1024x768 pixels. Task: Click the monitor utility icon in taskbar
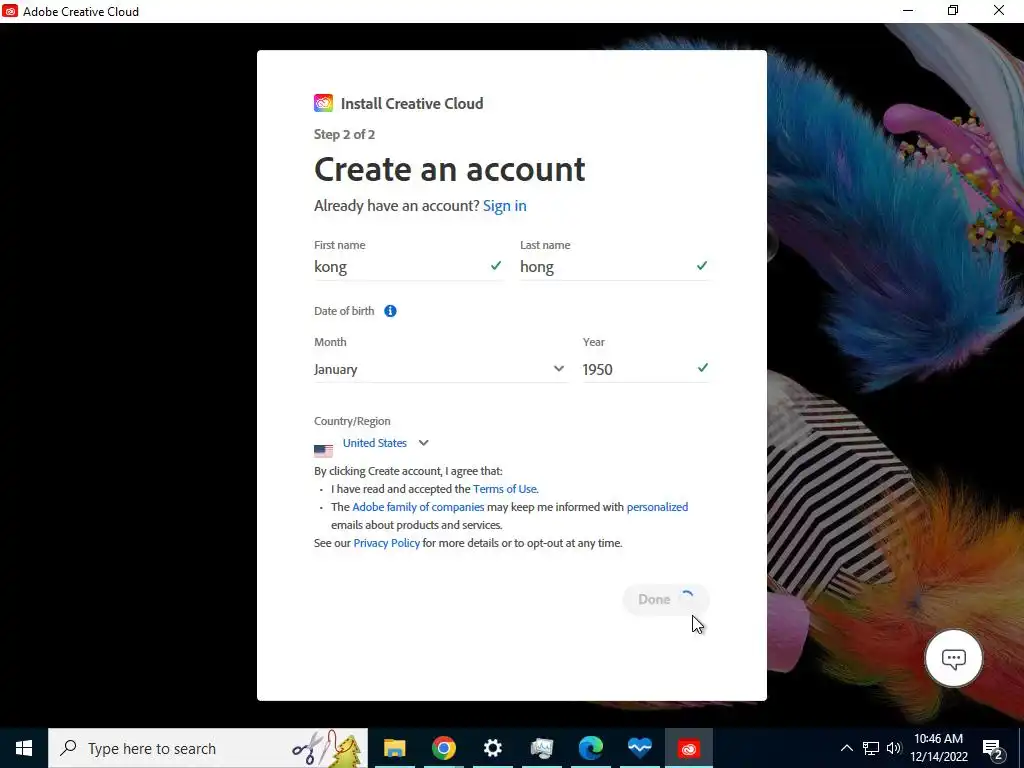tap(541, 748)
